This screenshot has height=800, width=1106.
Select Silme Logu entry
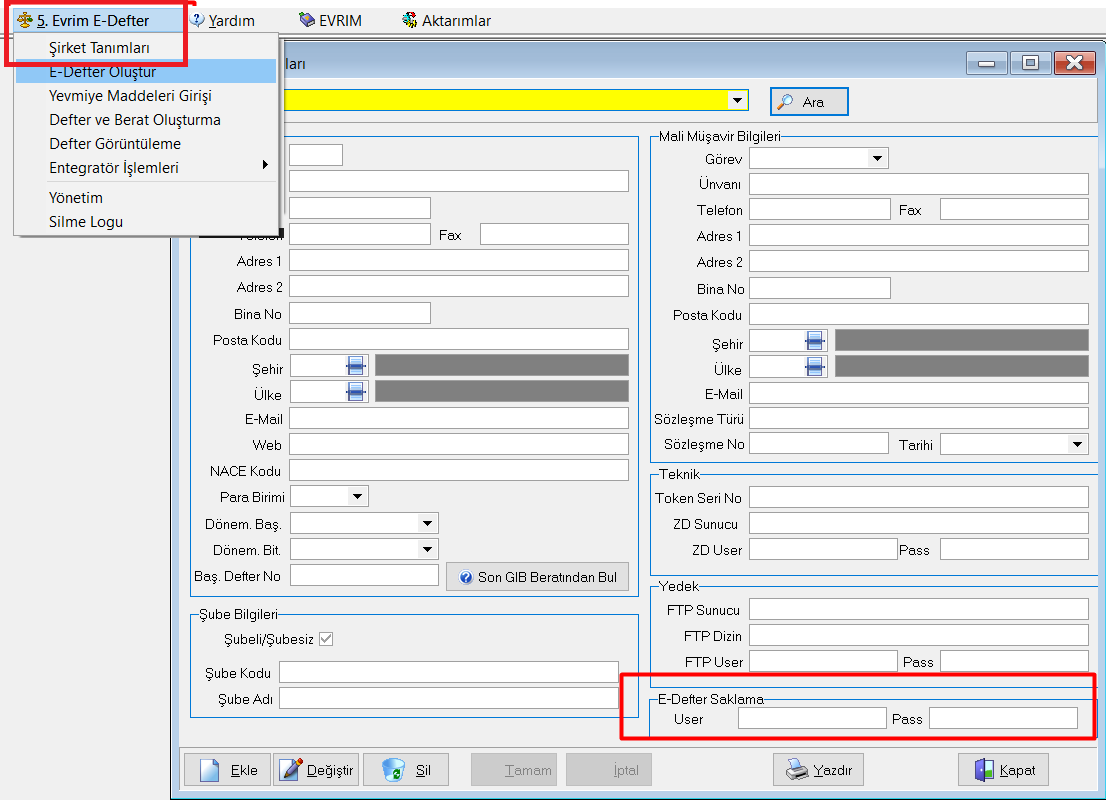point(145,222)
